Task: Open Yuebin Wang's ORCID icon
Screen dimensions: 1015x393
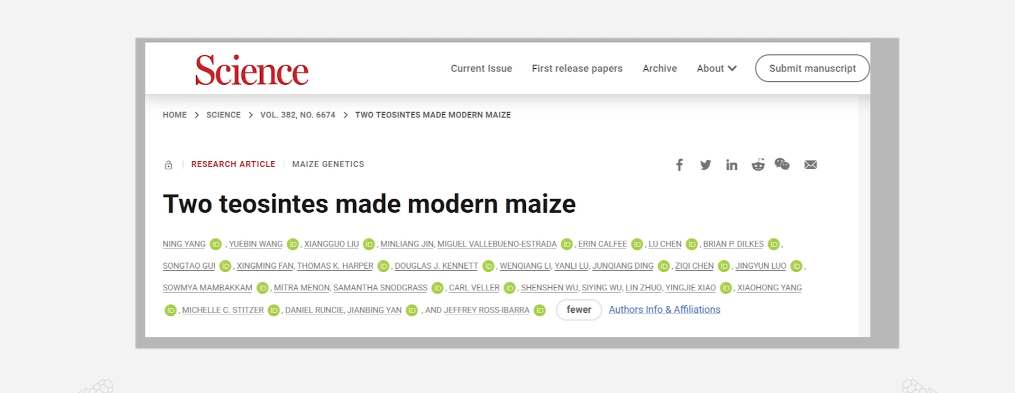Action: [x=293, y=244]
